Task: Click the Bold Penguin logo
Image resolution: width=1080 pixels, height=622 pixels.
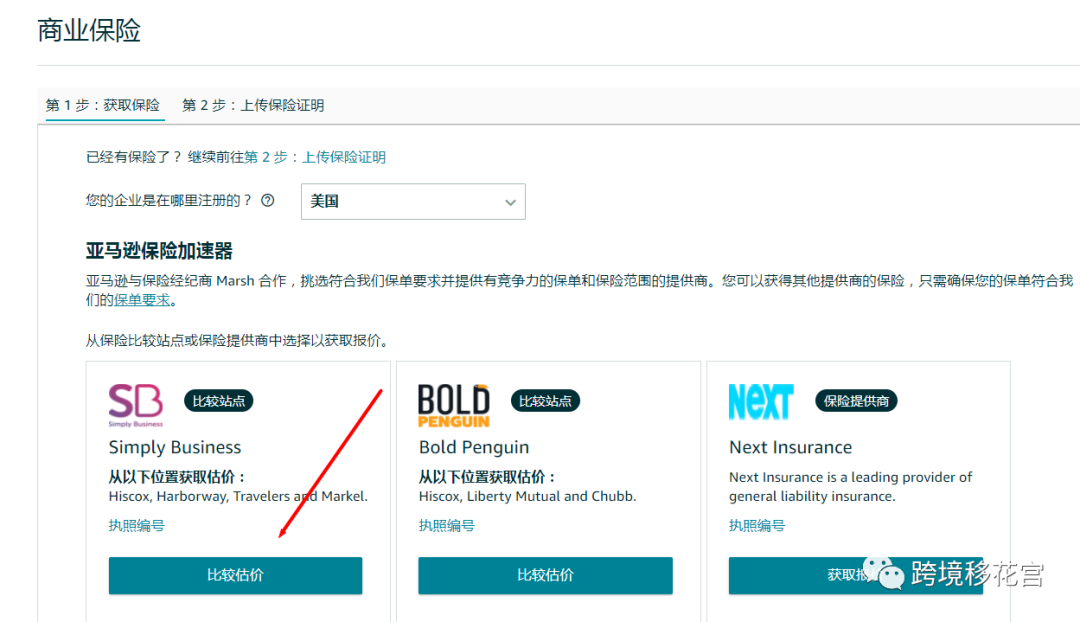Action: pos(454,406)
